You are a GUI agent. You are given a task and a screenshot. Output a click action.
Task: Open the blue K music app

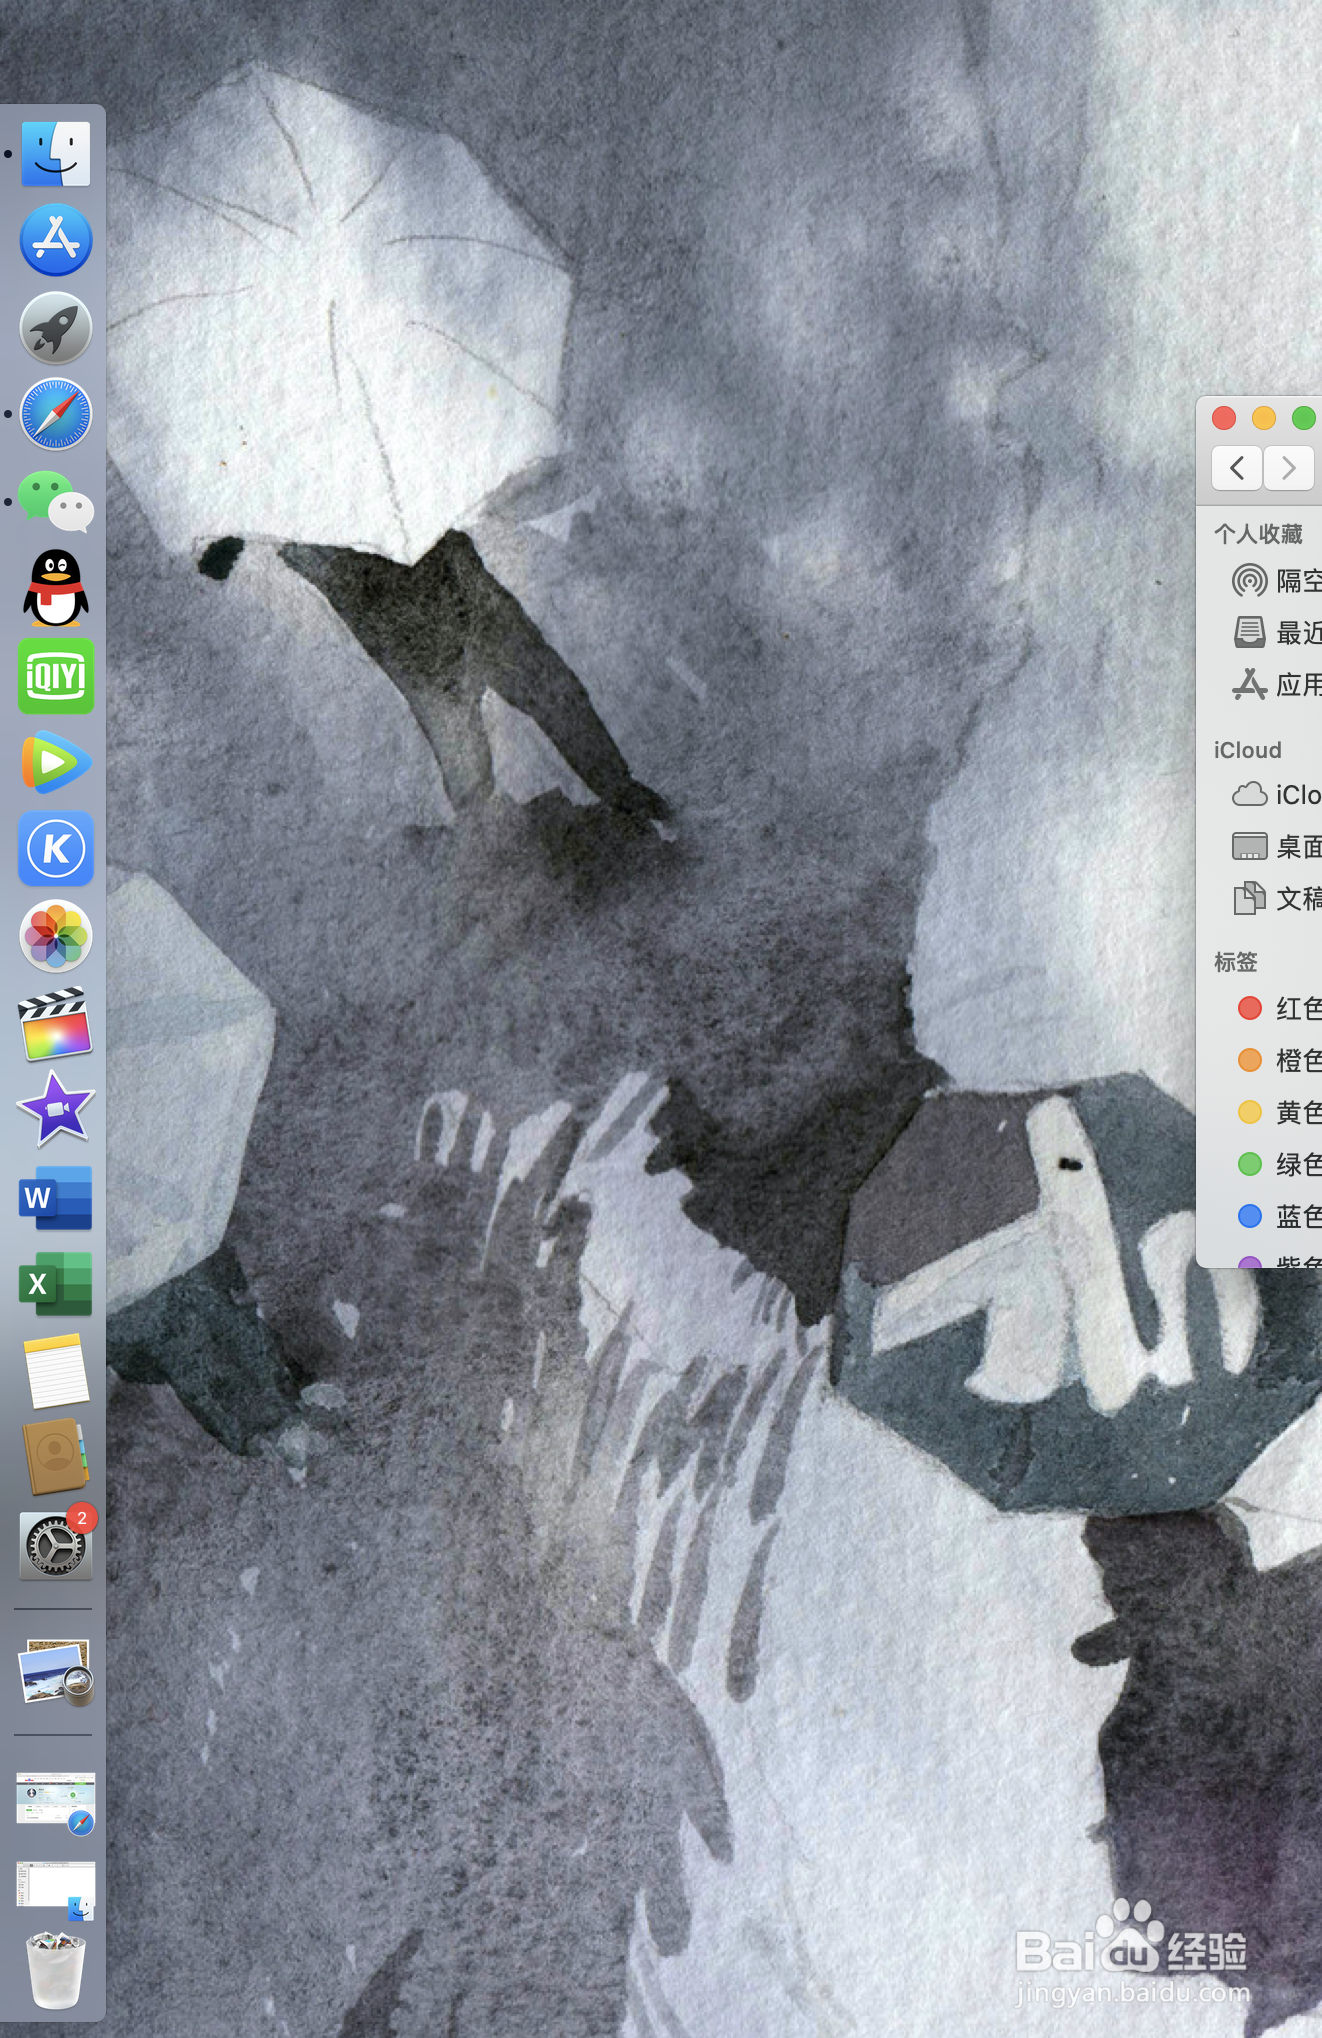click(56, 849)
